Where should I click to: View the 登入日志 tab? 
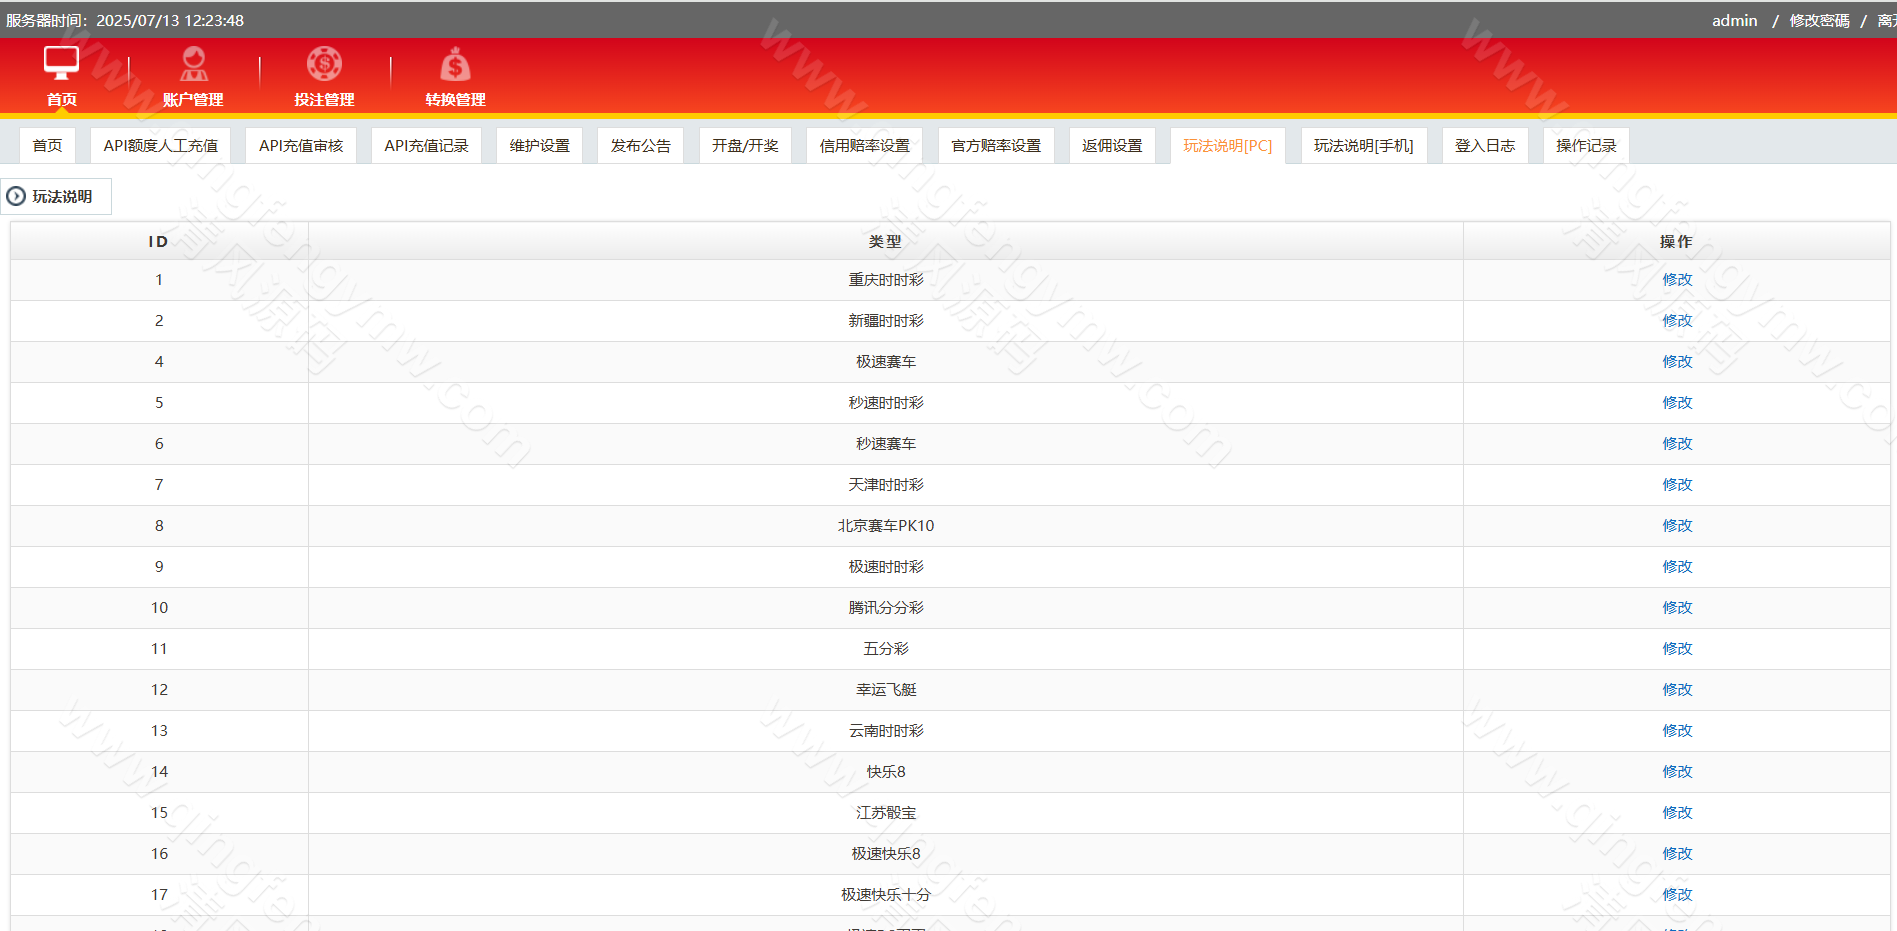click(1484, 146)
